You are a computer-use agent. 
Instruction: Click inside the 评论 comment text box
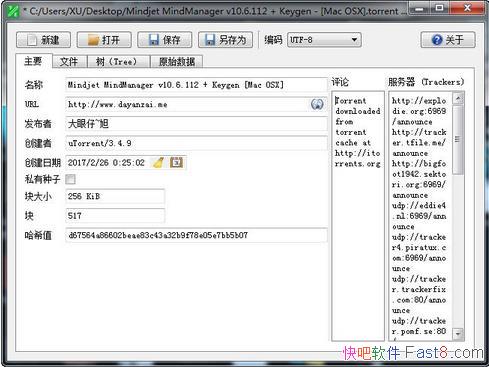(x=358, y=216)
